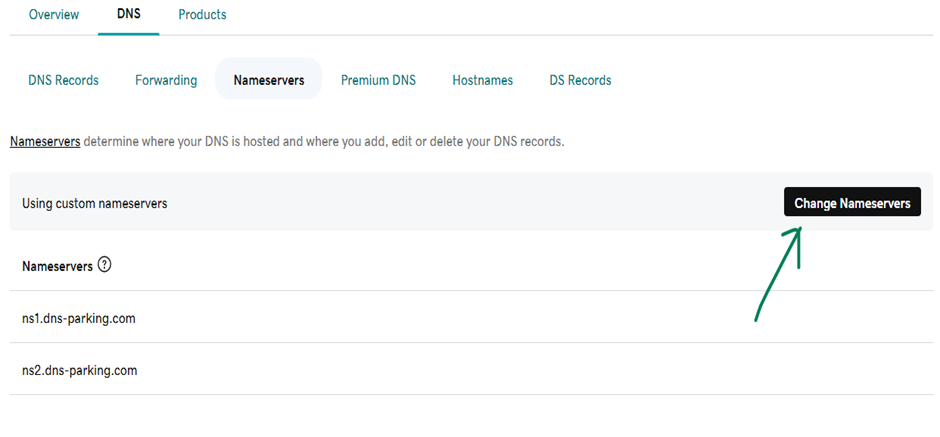Open the Overview tab
Image resolution: width=940 pixels, height=437 pixels.
(x=54, y=14)
